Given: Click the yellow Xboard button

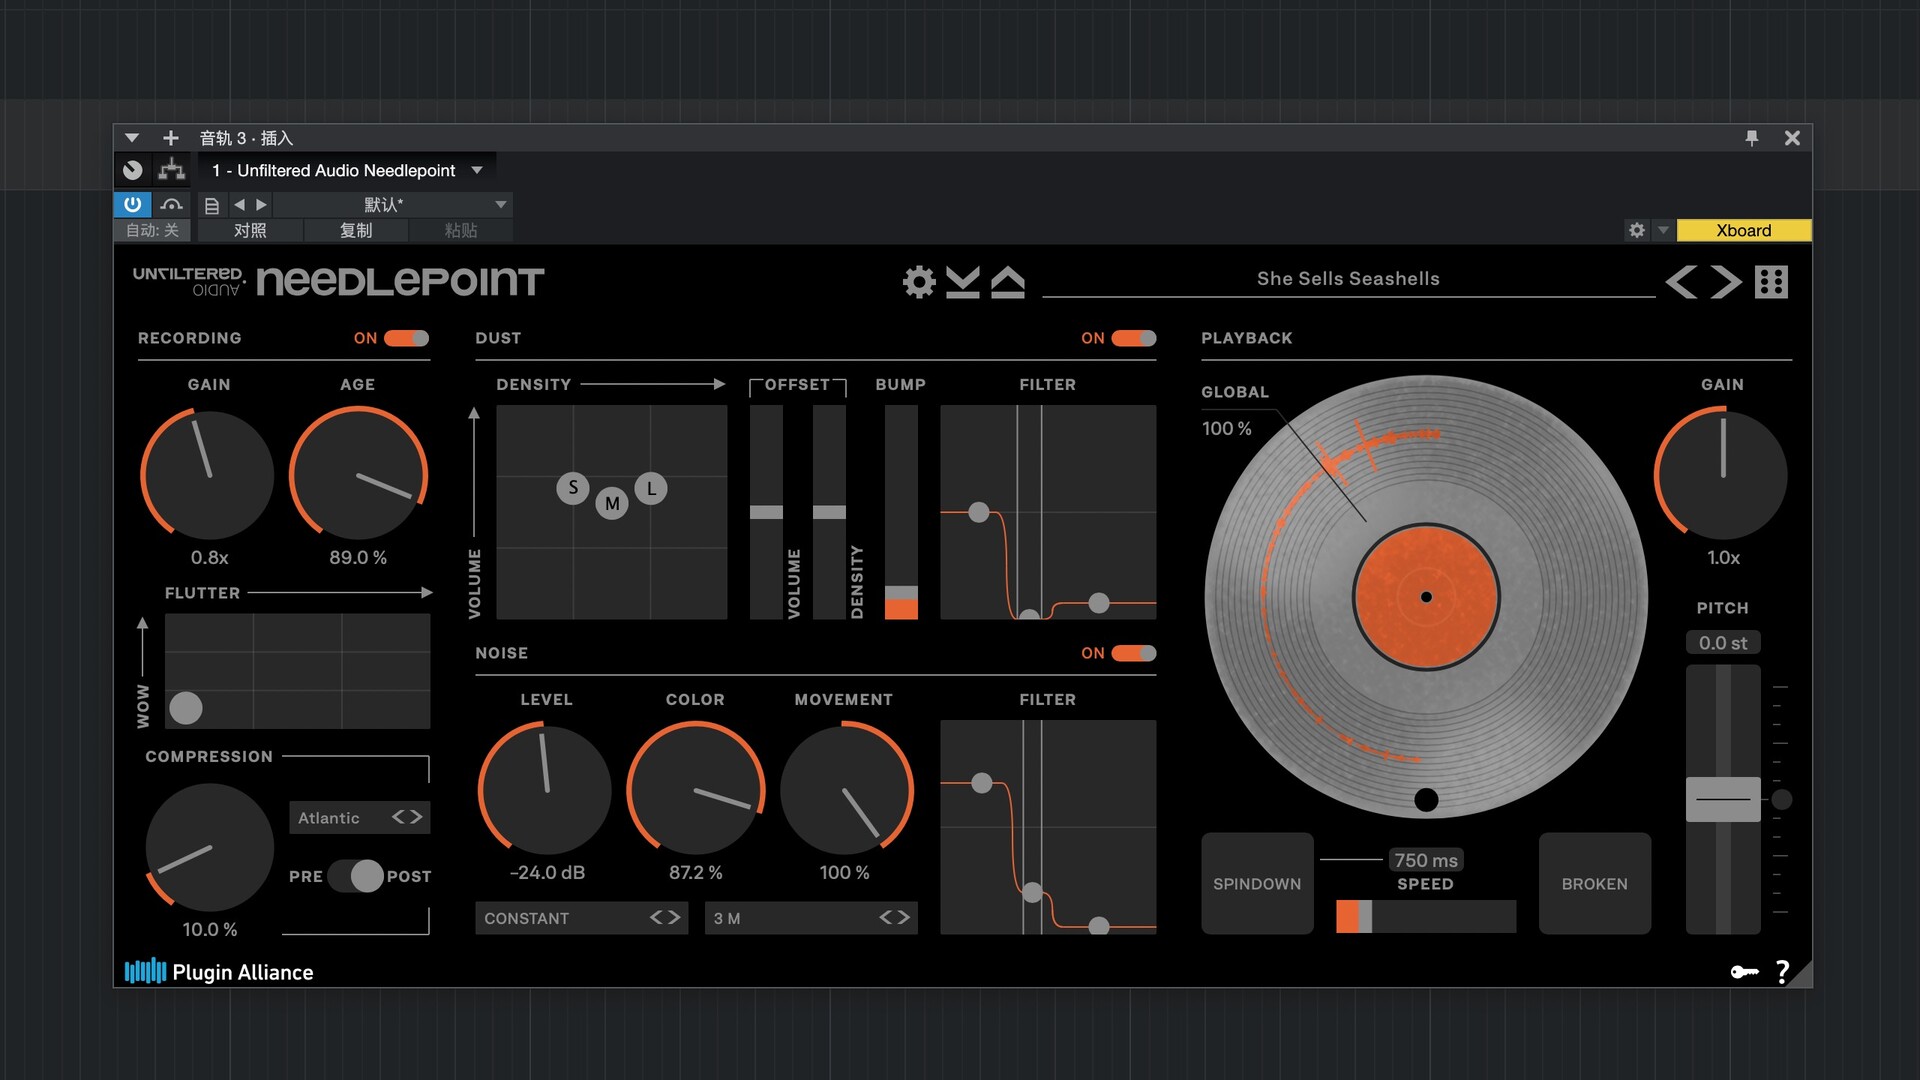Looking at the screenshot, I should tap(1743, 230).
